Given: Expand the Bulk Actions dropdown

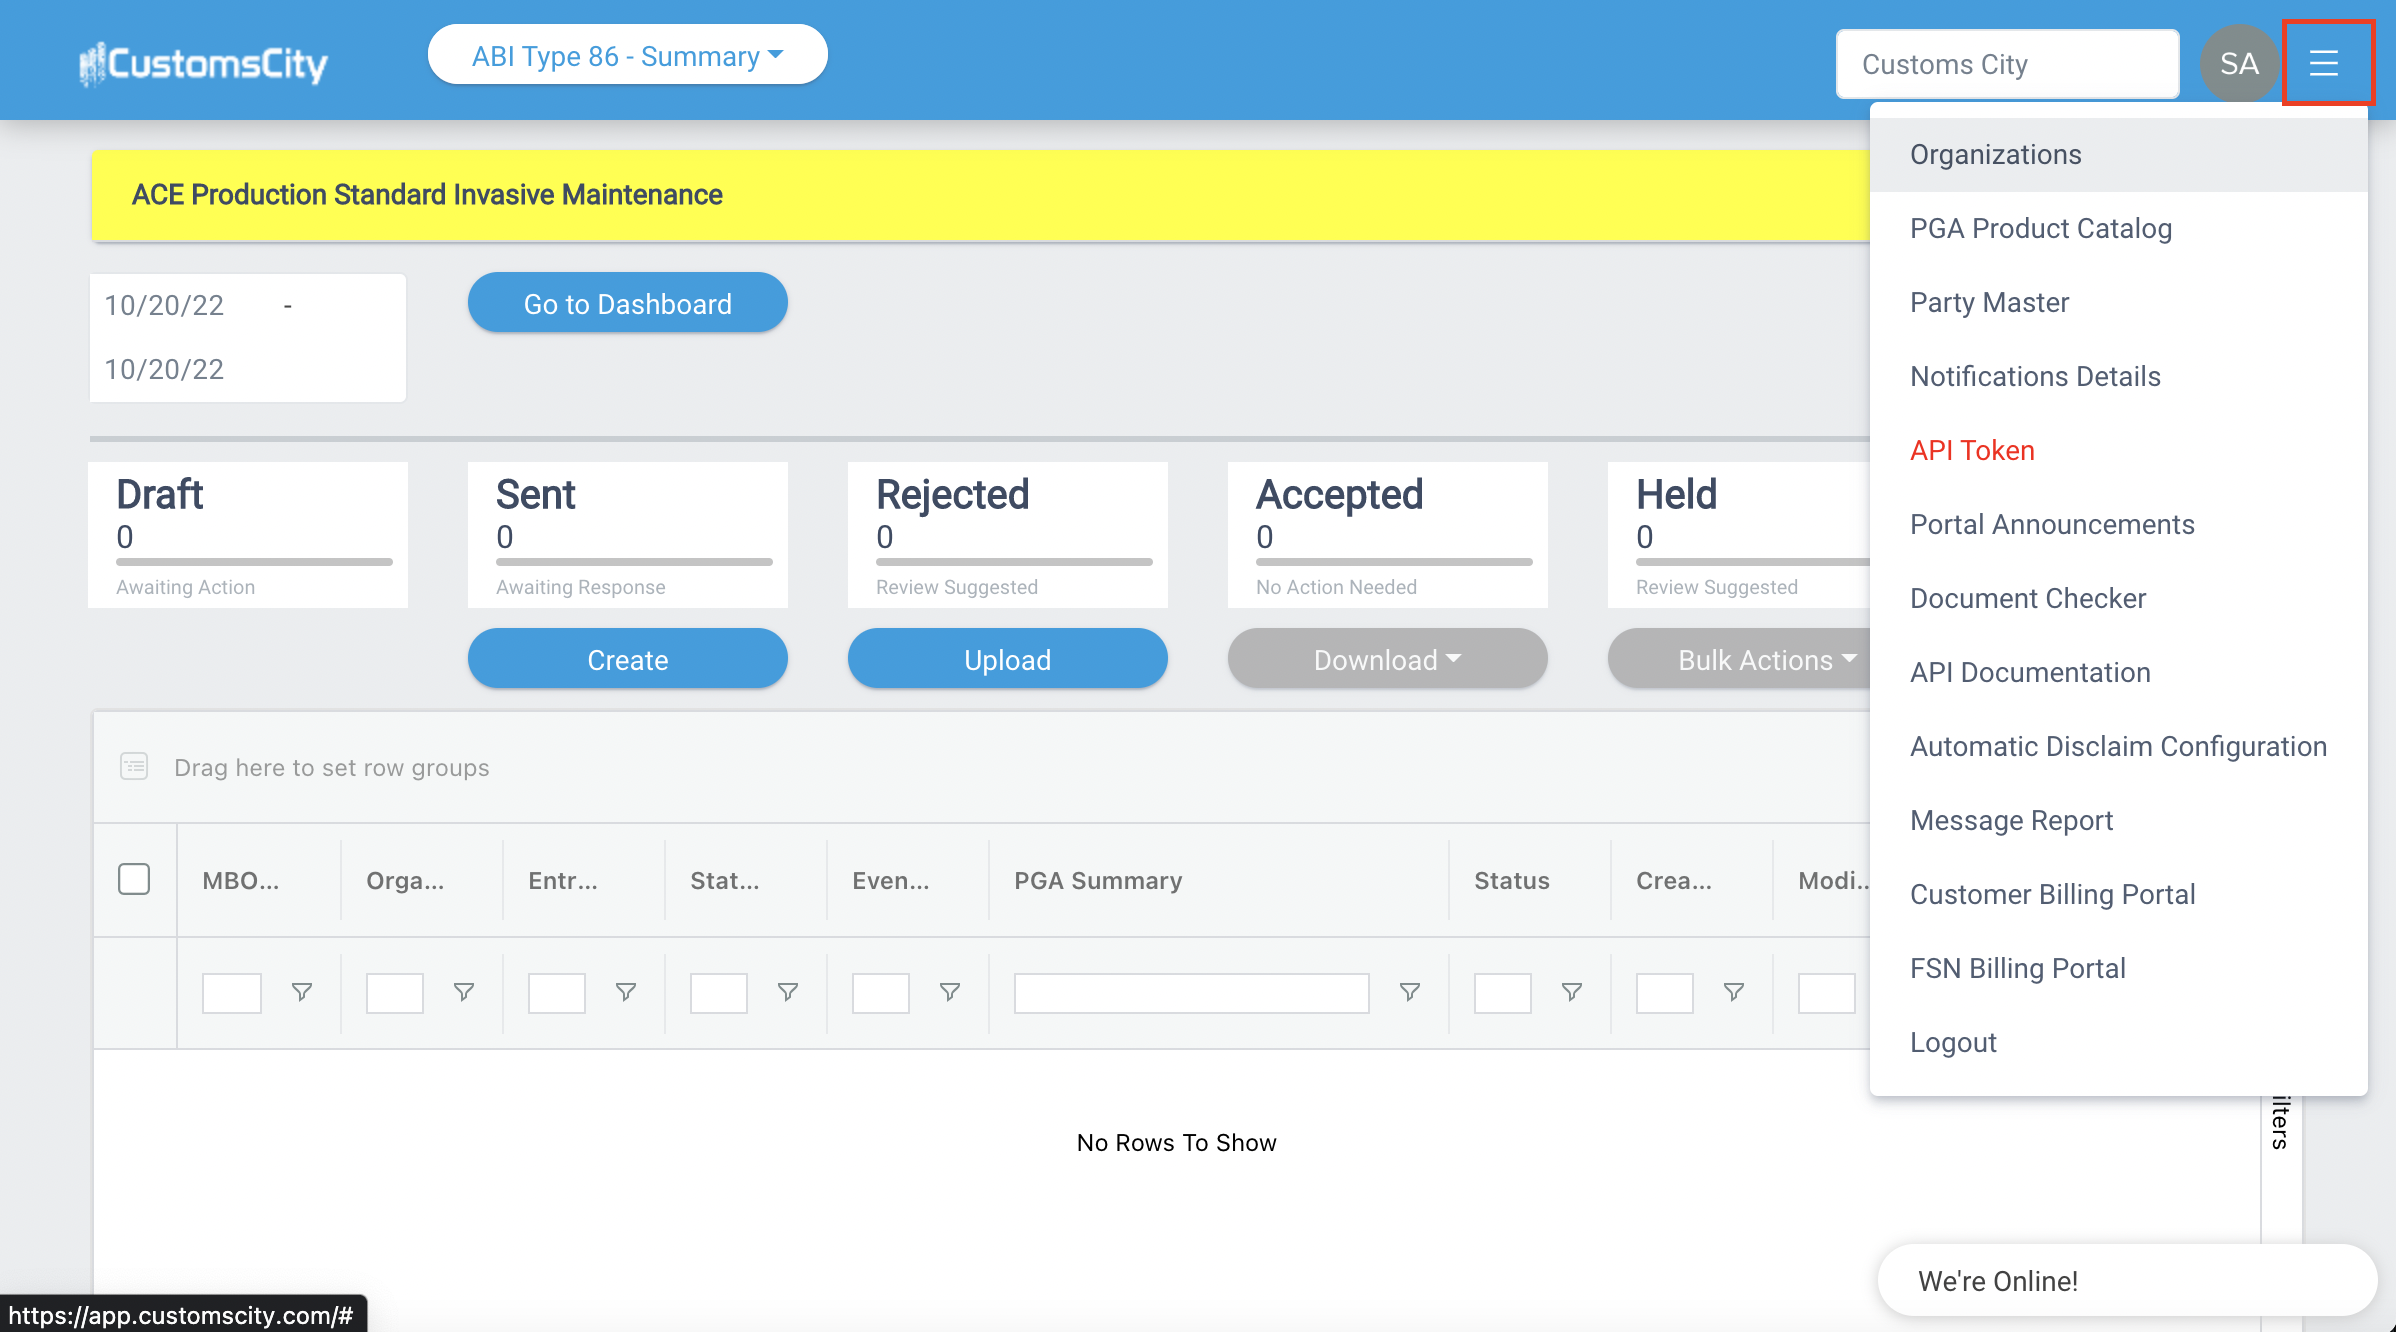Looking at the screenshot, I should pos(1740,659).
